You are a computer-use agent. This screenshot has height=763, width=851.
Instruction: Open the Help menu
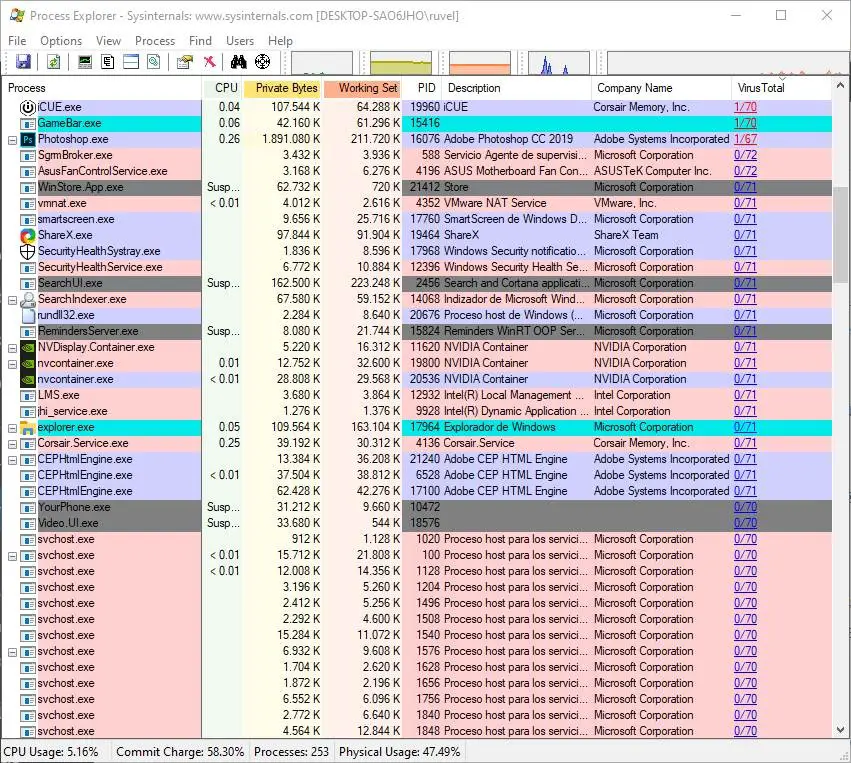click(280, 41)
